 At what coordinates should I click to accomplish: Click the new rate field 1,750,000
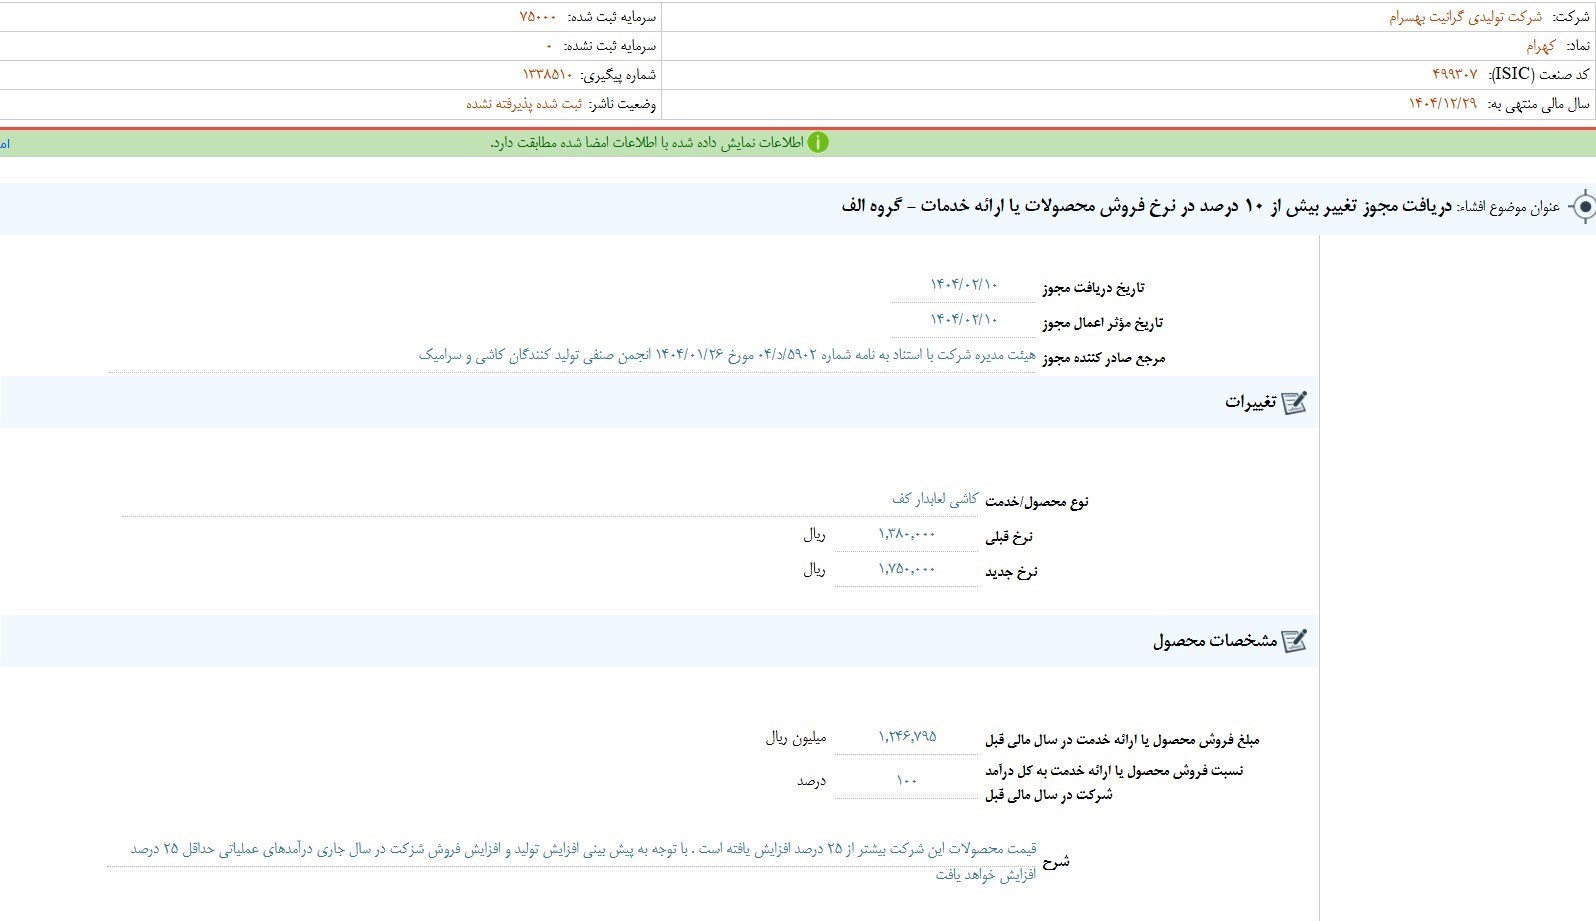[x=907, y=570]
